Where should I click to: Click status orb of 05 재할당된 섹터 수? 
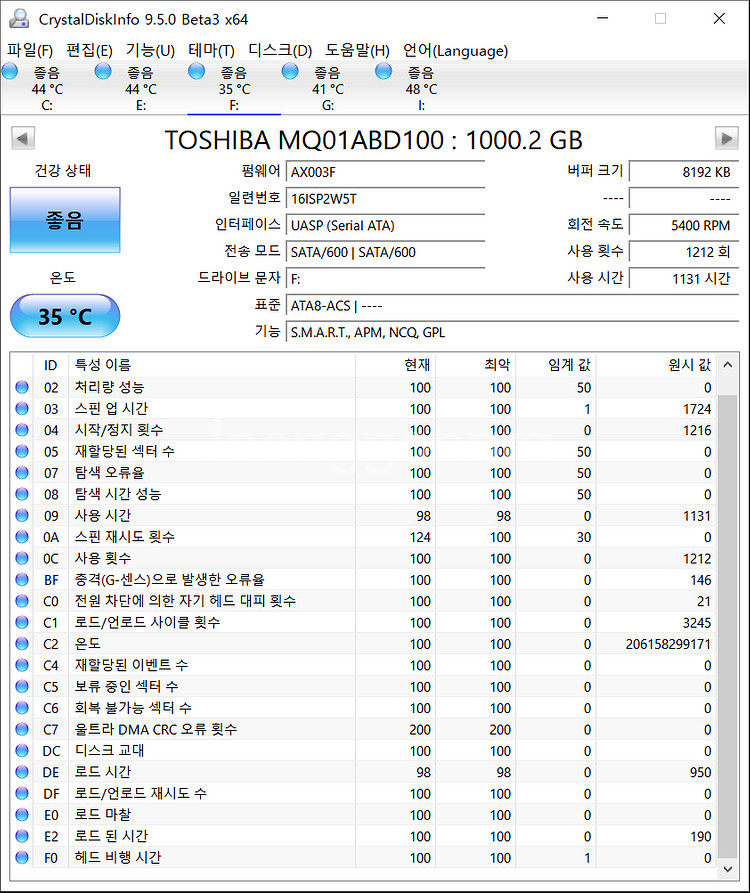tap(22, 452)
